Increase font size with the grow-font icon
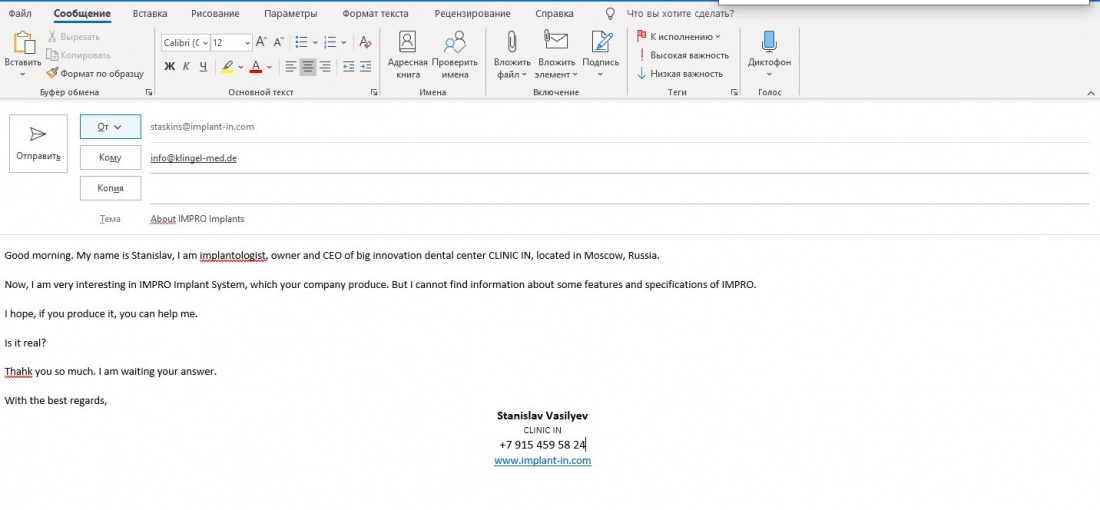Image resolution: width=1100 pixels, height=510 pixels. (x=261, y=42)
